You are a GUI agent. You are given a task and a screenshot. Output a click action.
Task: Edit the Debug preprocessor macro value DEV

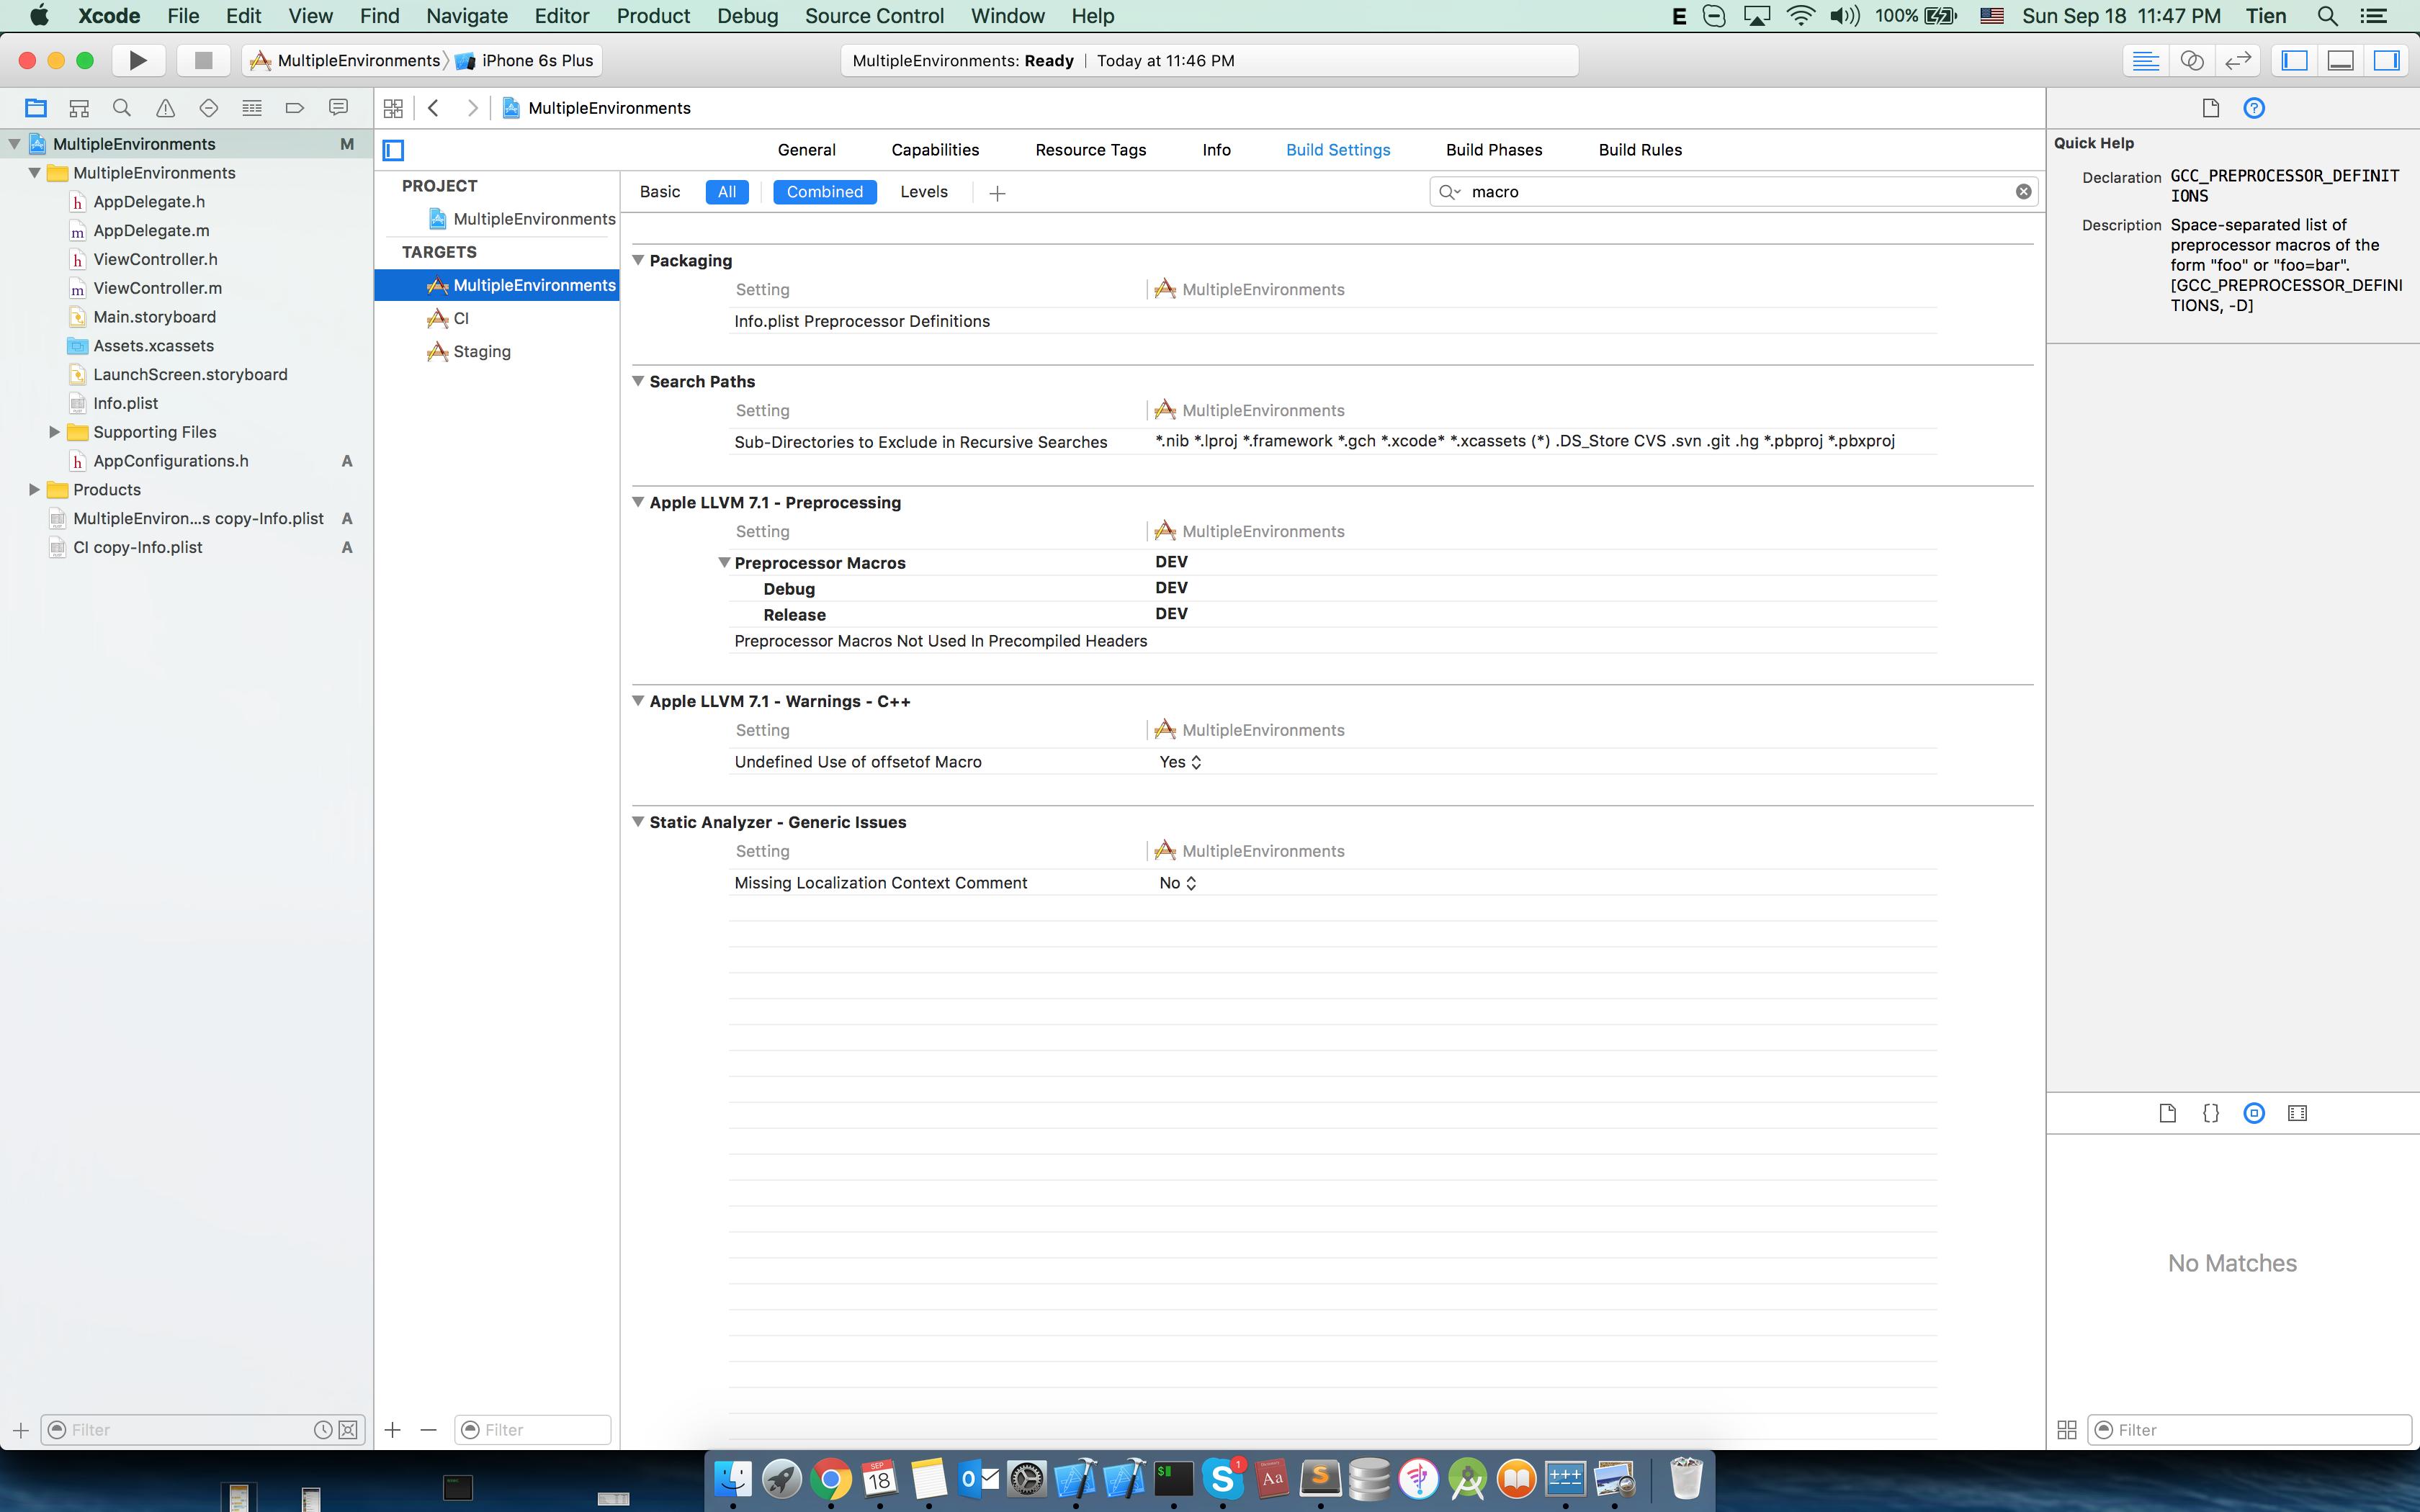click(x=1171, y=588)
